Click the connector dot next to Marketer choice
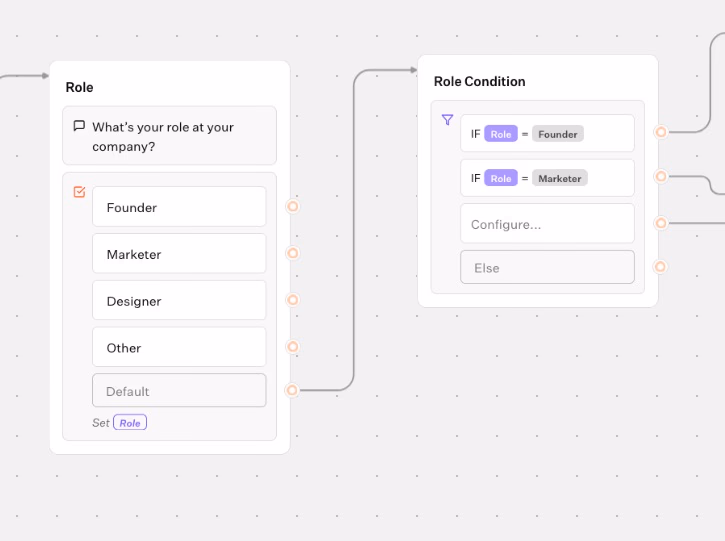 293,254
